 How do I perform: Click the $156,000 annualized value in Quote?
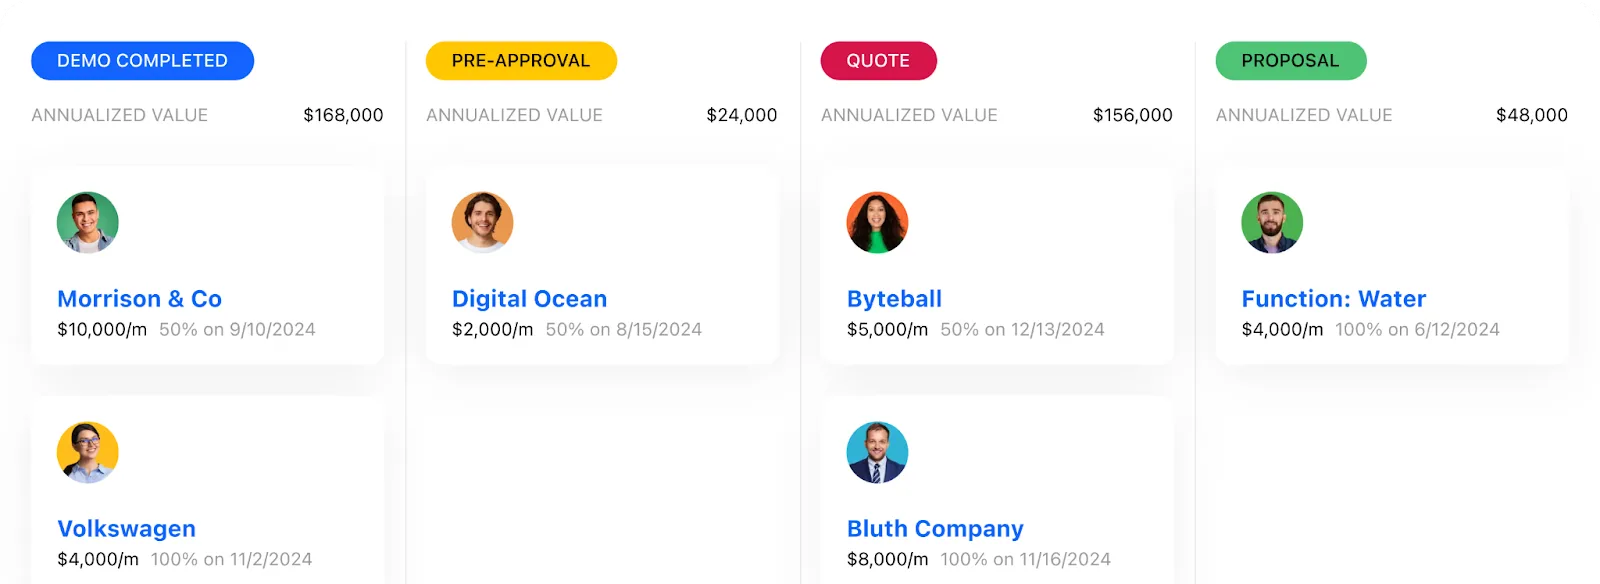(1132, 115)
